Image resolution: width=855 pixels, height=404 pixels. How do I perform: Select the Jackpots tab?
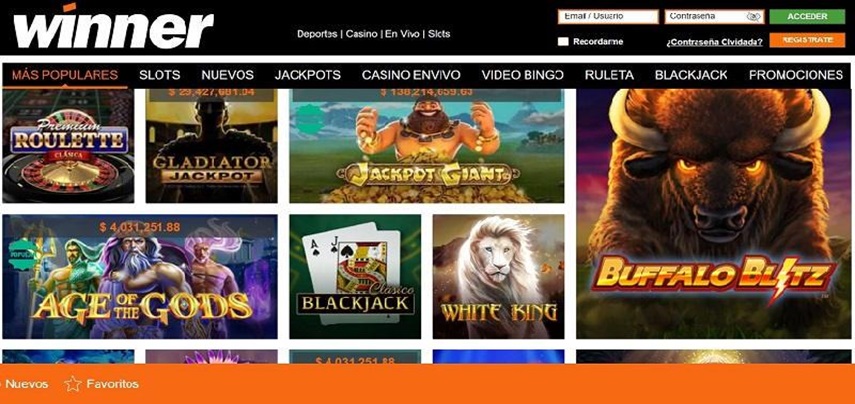pyautogui.click(x=308, y=75)
